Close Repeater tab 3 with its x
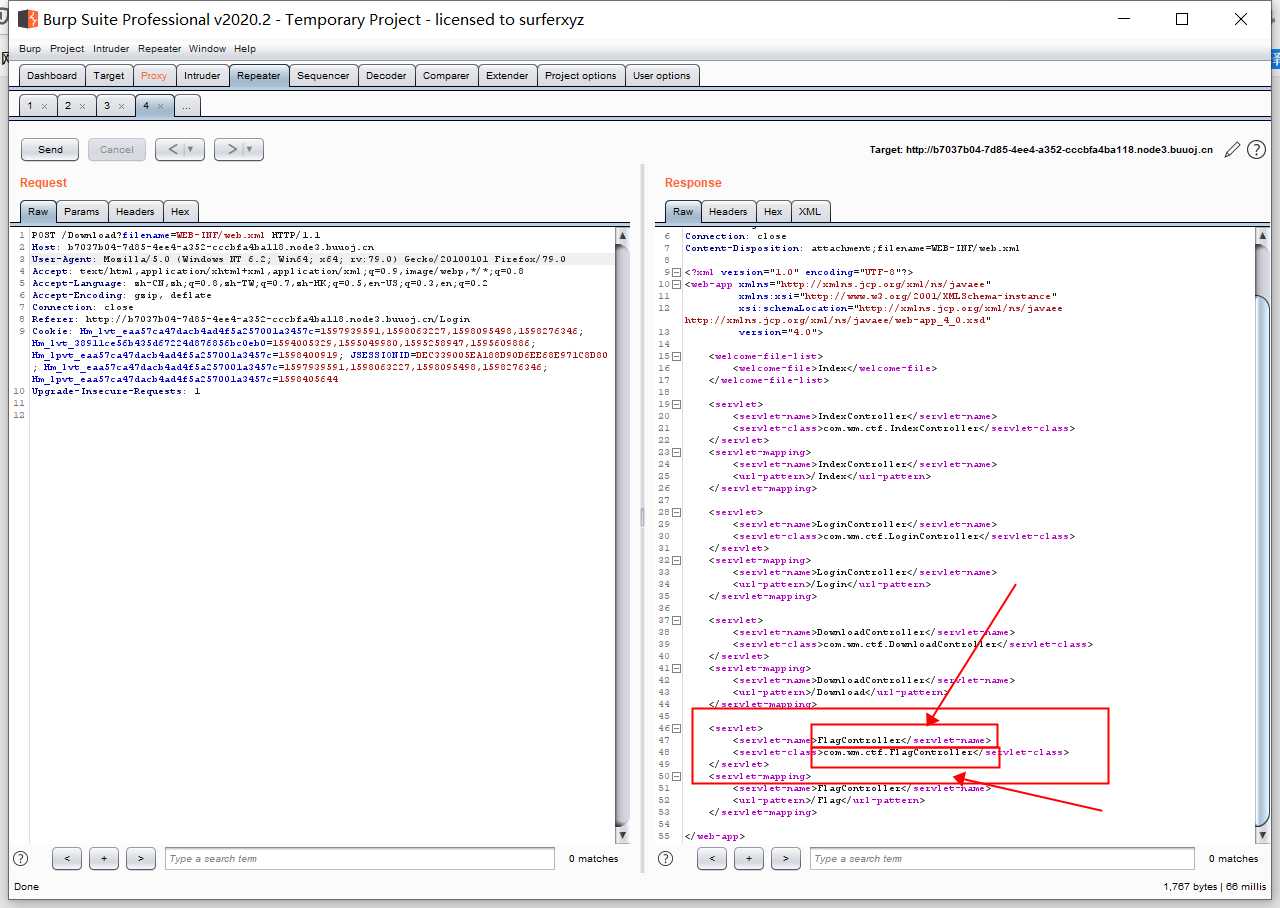The image size is (1280, 908). (121, 106)
